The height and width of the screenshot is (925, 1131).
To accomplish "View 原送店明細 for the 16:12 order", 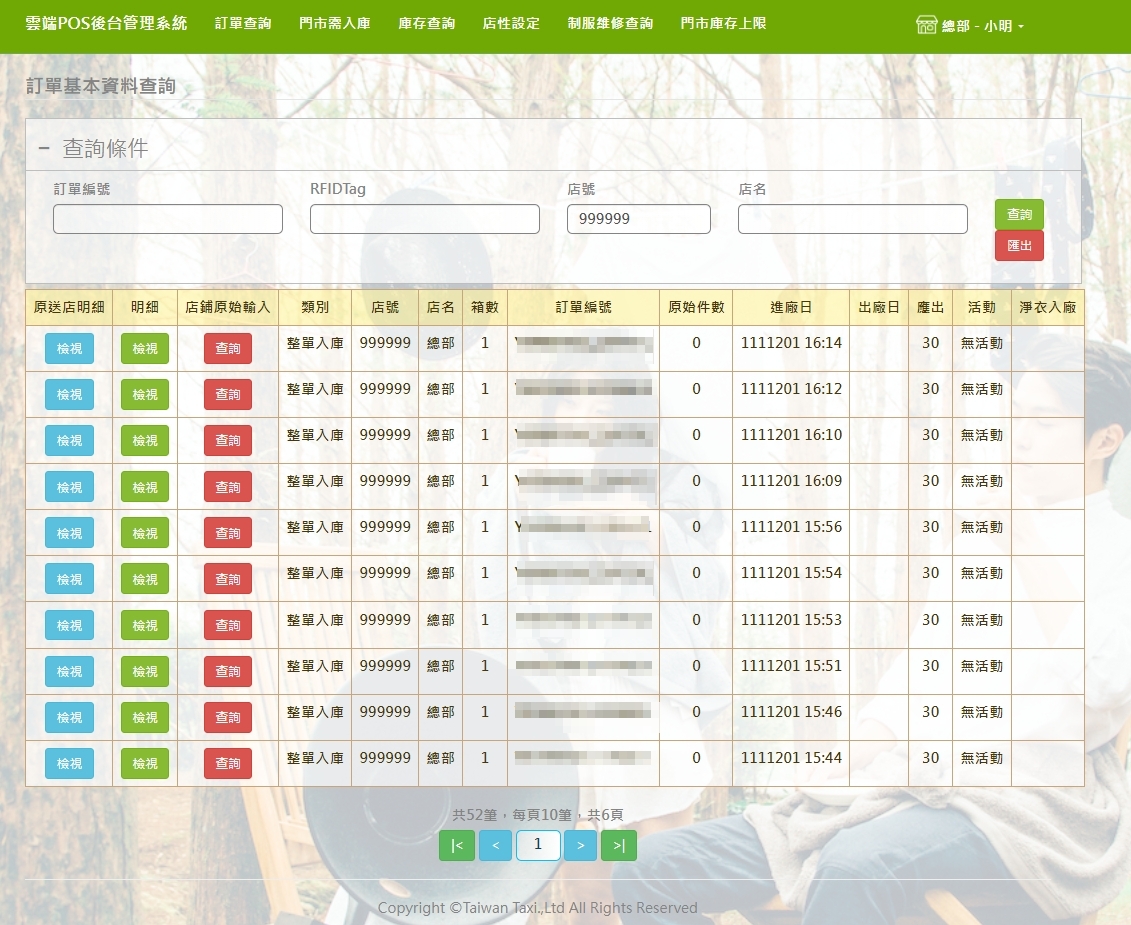I will pos(69,395).
